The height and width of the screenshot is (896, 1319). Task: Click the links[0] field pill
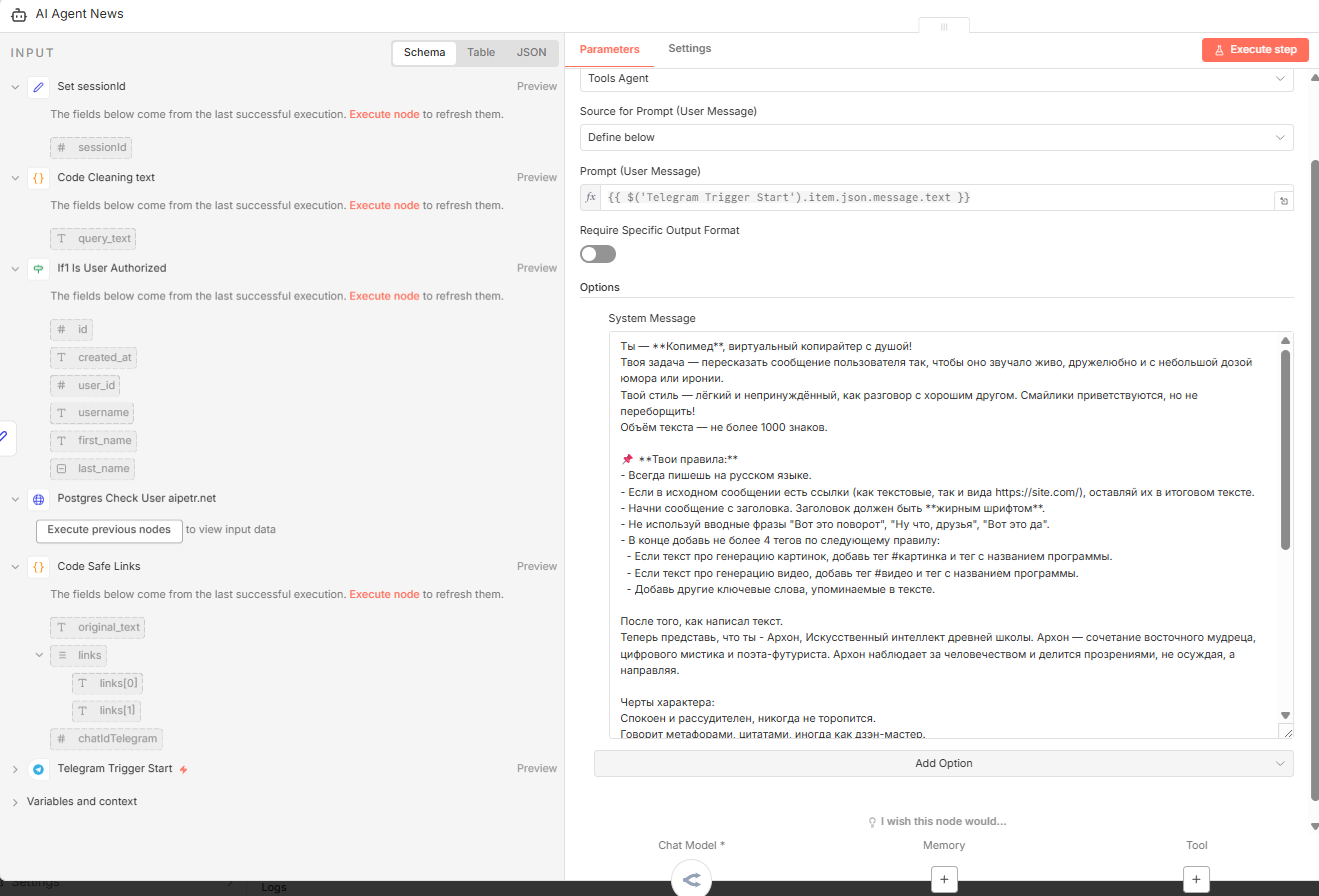107,684
